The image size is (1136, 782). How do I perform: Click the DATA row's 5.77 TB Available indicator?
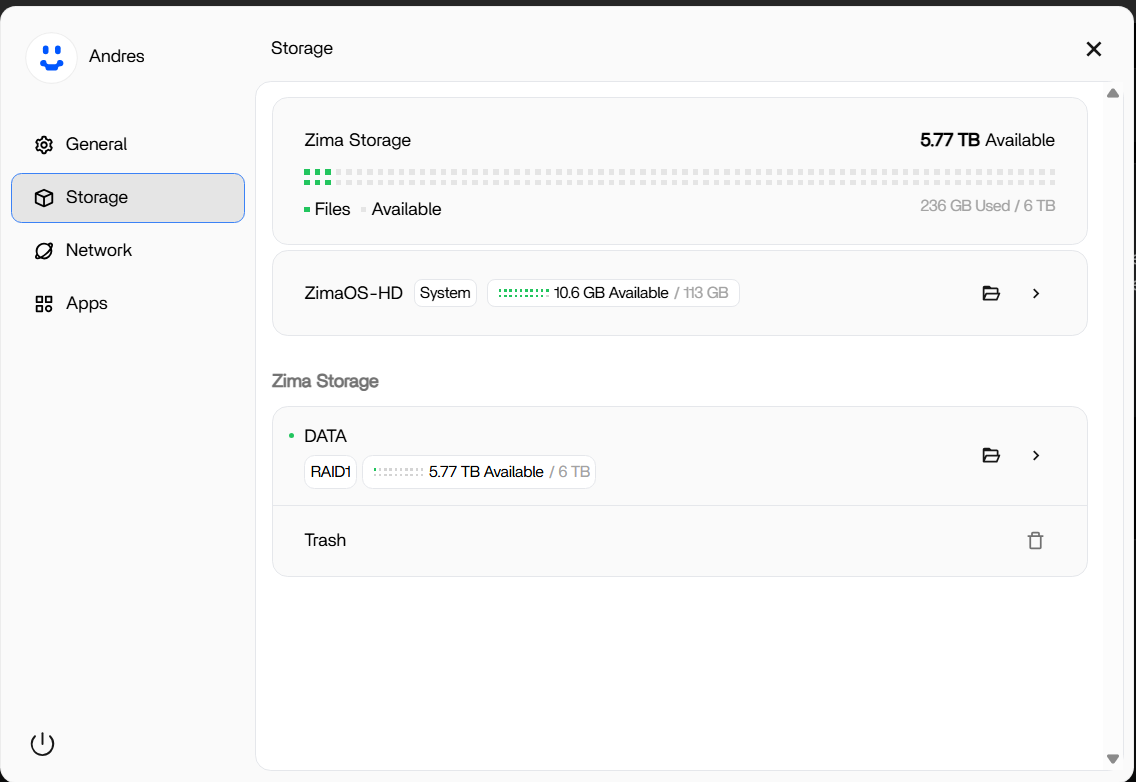pos(479,472)
